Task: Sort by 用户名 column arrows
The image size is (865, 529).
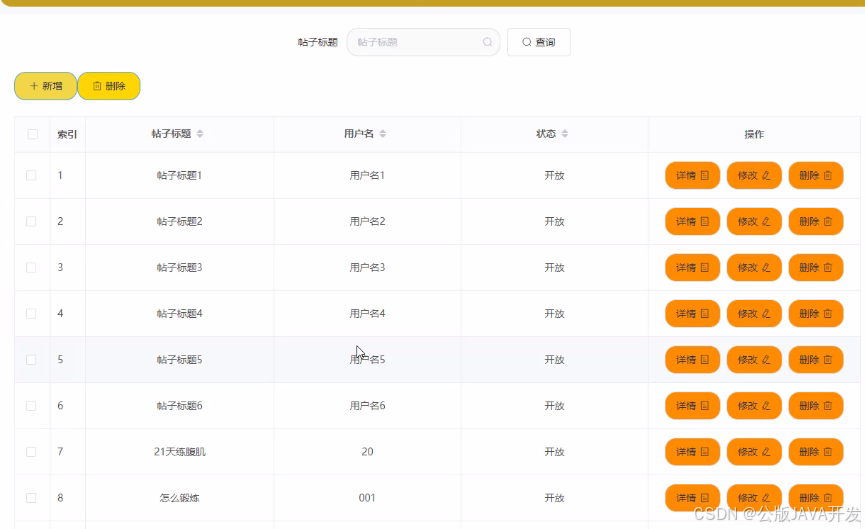Action: tap(382, 133)
